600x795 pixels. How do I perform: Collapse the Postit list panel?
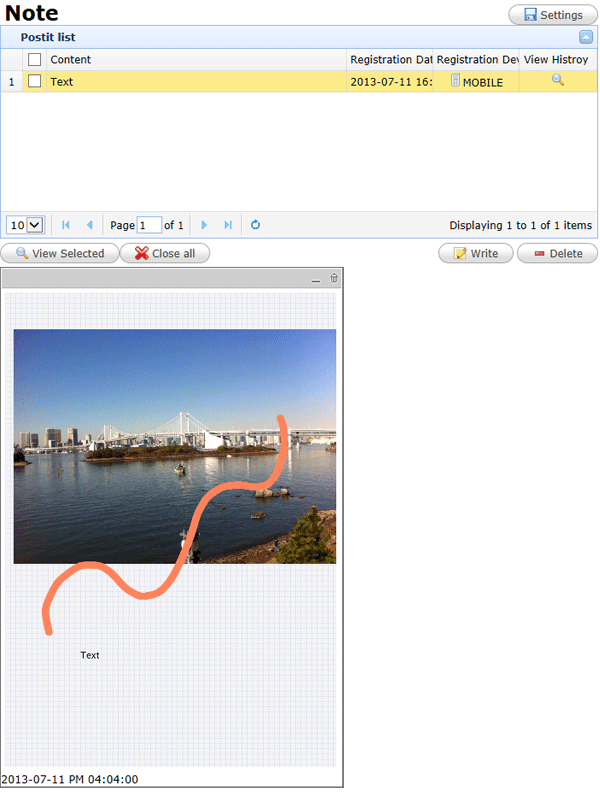[586, 37]
